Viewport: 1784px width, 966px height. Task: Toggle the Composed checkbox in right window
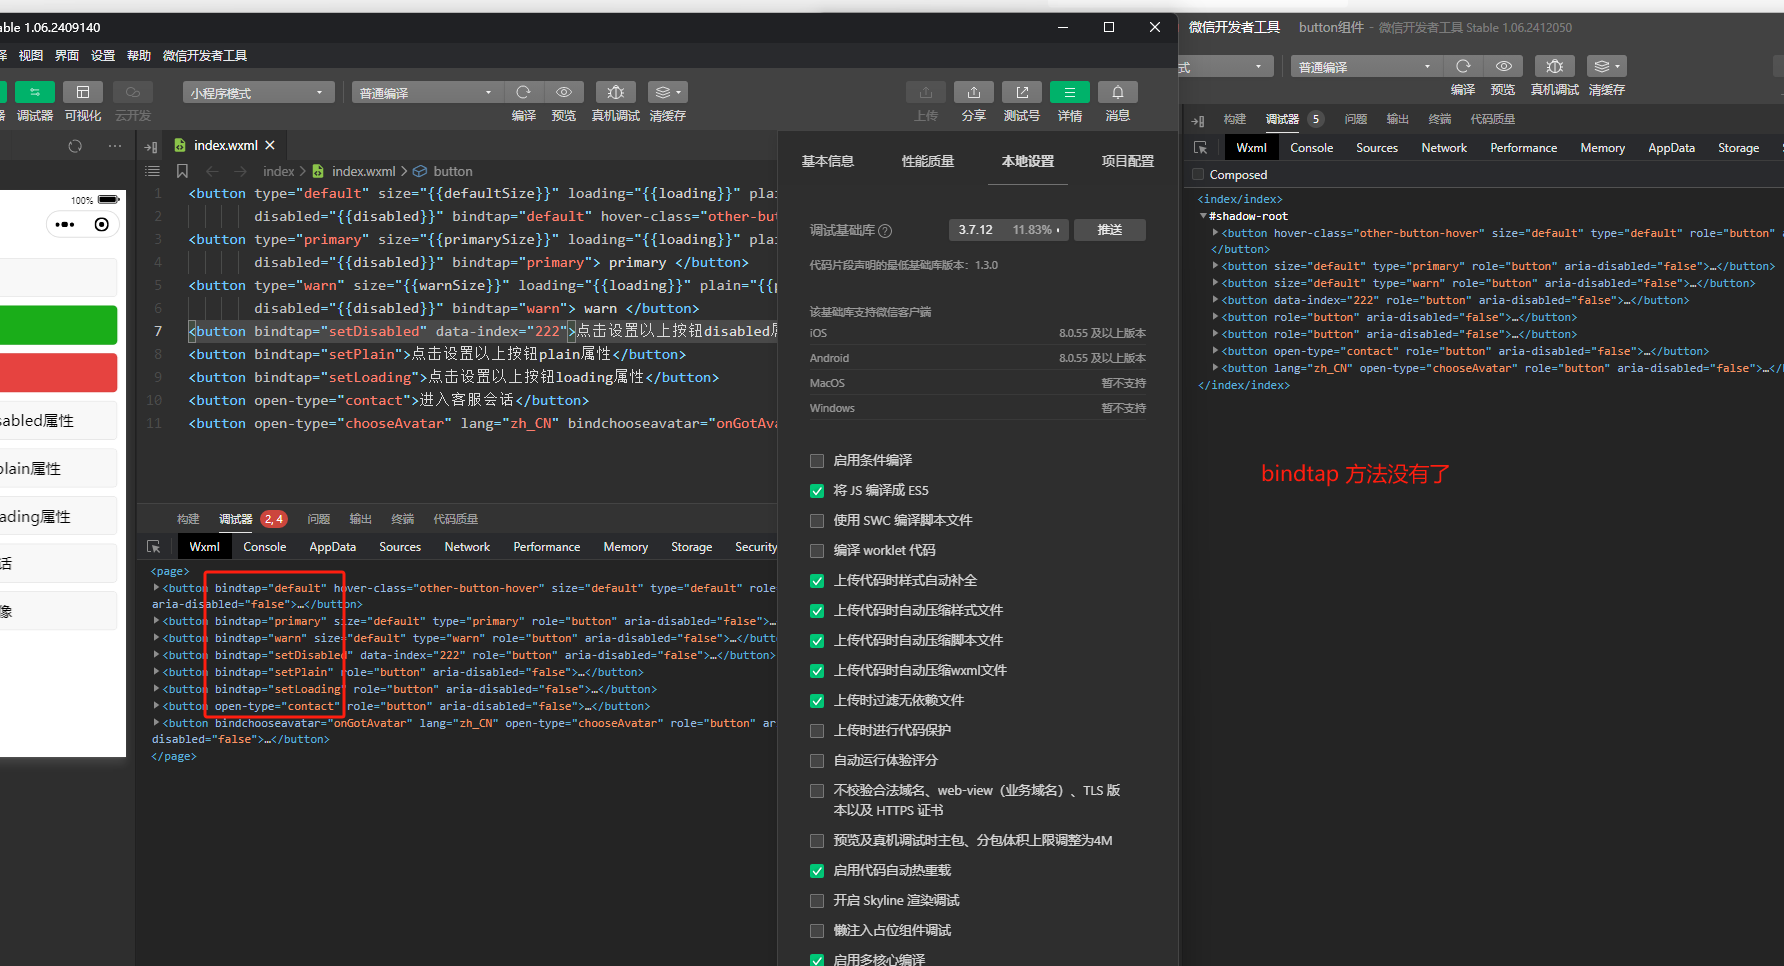pyautogui.click(x=1198, y=175)
